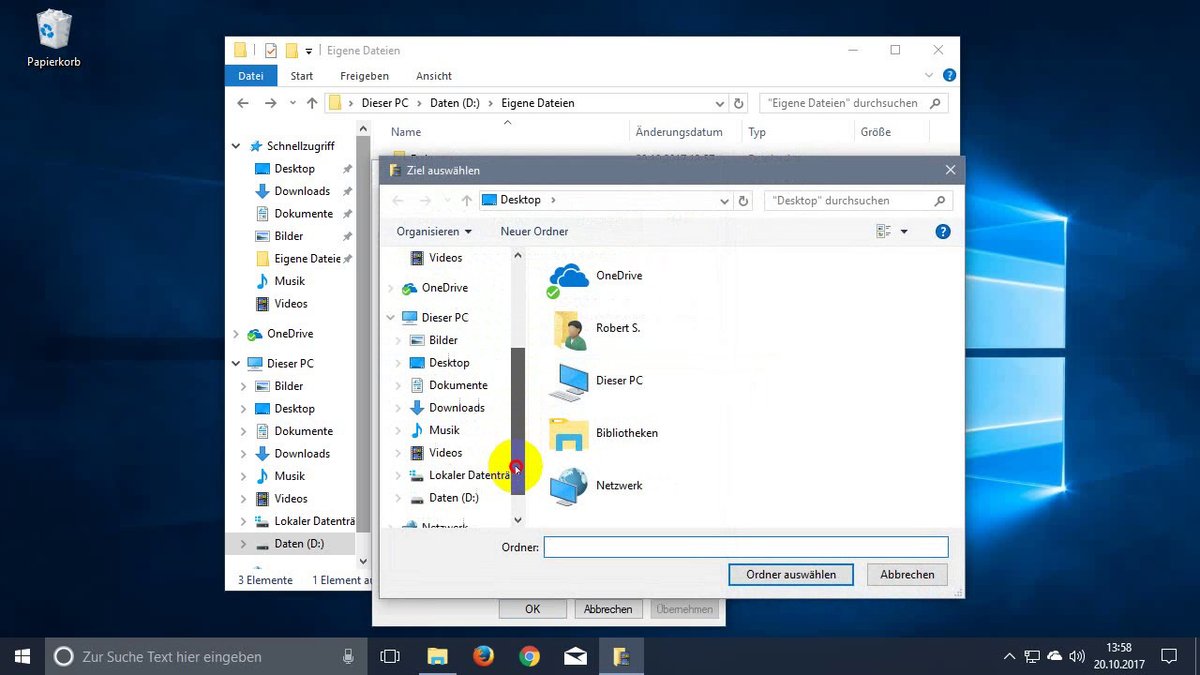
Task: Create a Neuer Ordner
Action: click(x=533, y=231)
